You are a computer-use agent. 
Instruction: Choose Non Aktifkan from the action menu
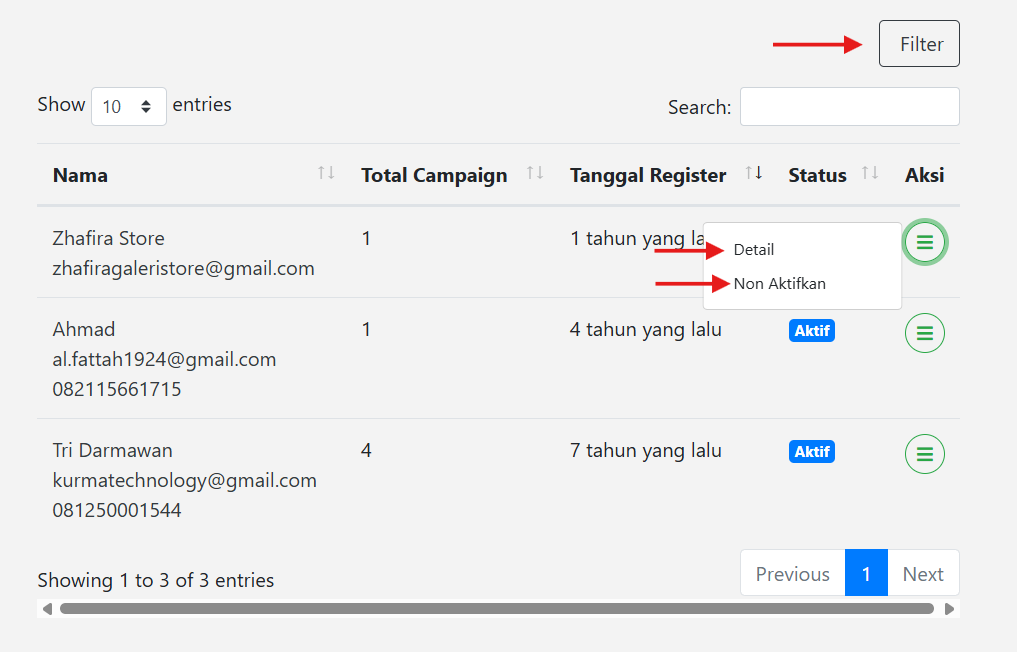pos(780,284)
